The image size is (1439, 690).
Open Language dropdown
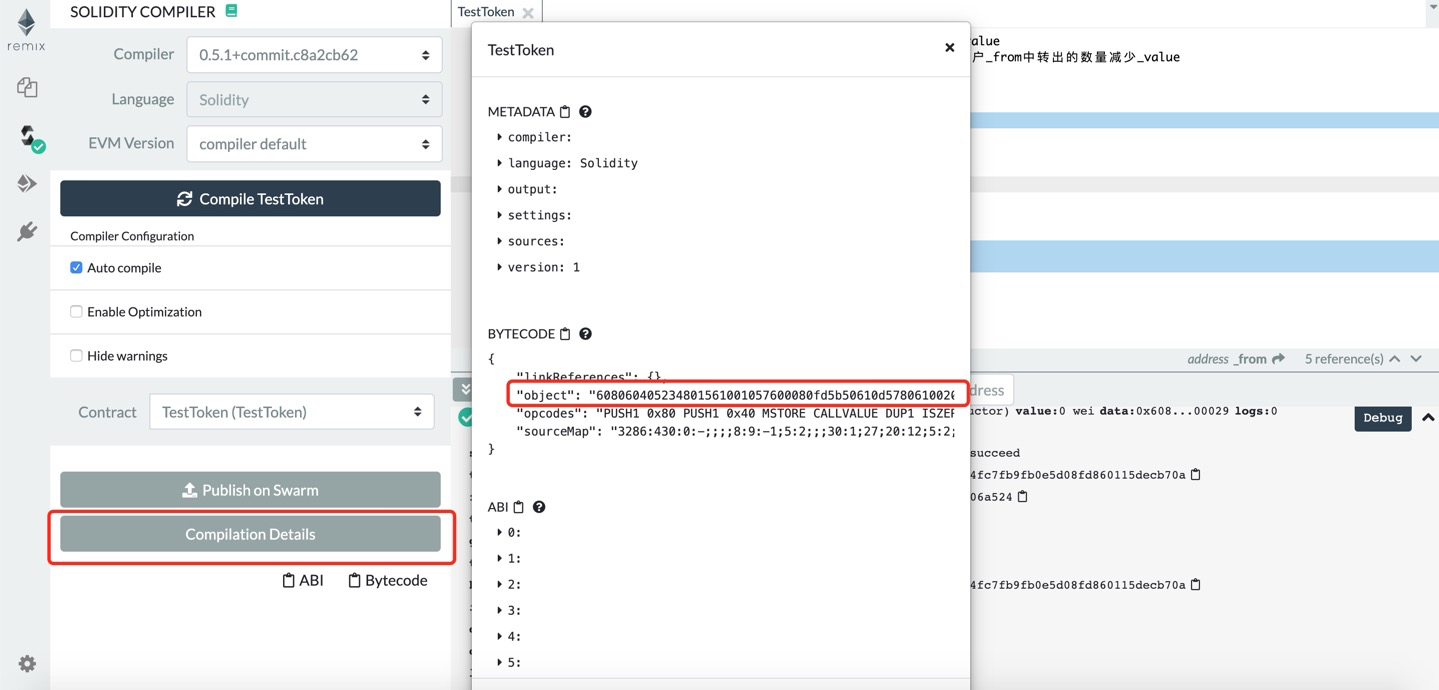[314, 99]
